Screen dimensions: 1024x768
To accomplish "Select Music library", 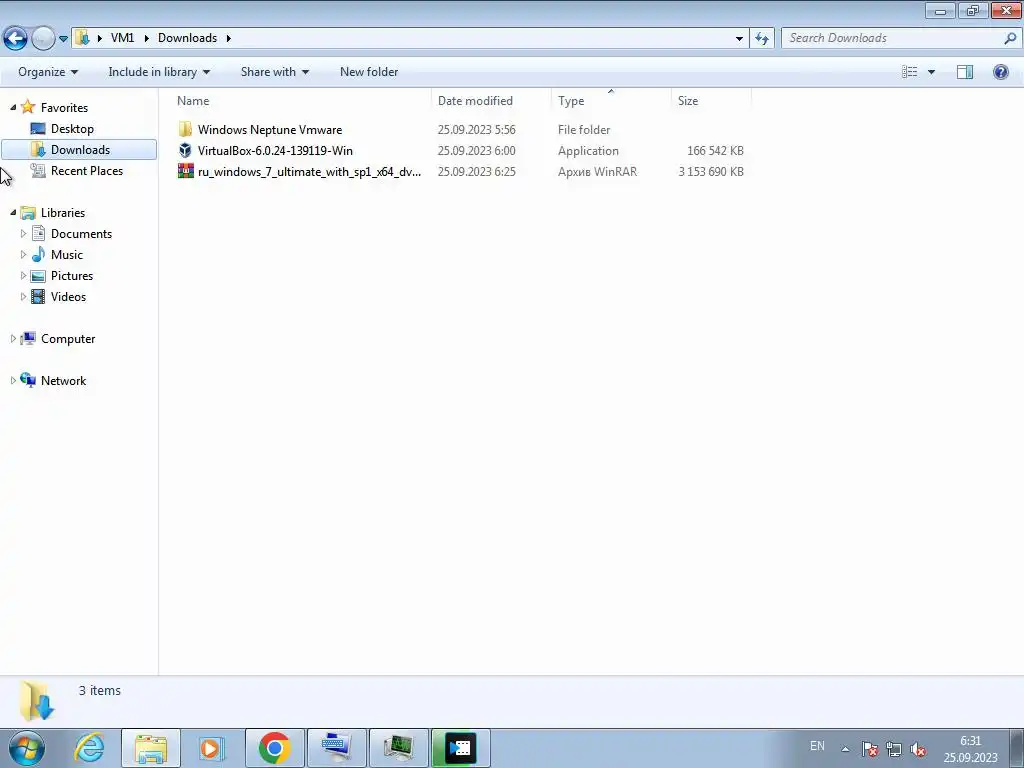I will pos(67,255).
